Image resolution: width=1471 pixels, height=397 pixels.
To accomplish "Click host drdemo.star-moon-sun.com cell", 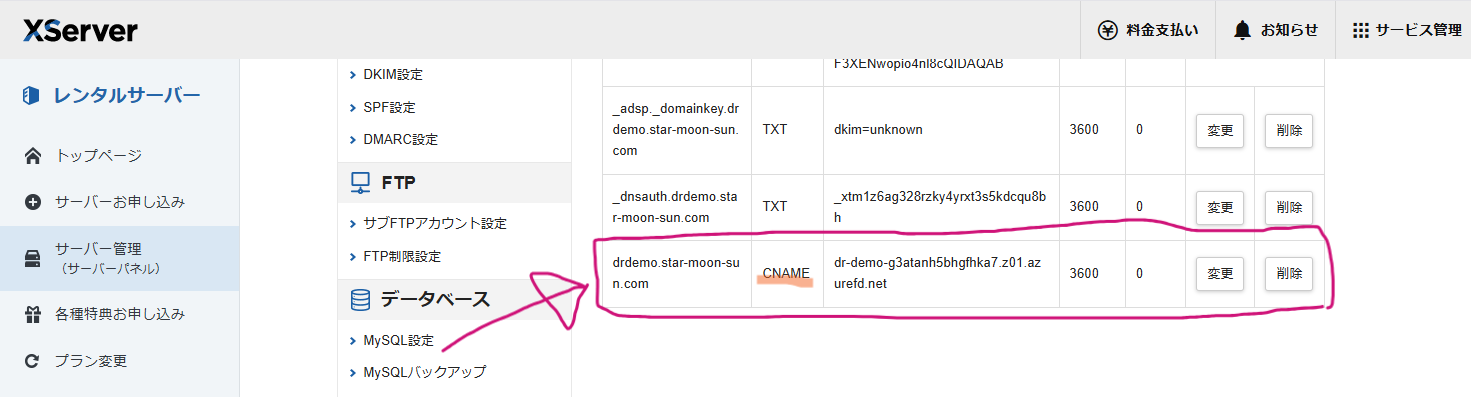I will 676,273.
